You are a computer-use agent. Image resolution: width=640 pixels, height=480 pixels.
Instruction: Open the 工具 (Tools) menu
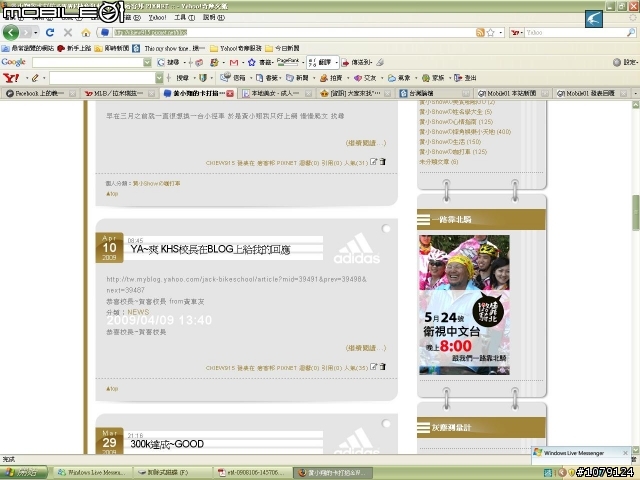(184, 18)
